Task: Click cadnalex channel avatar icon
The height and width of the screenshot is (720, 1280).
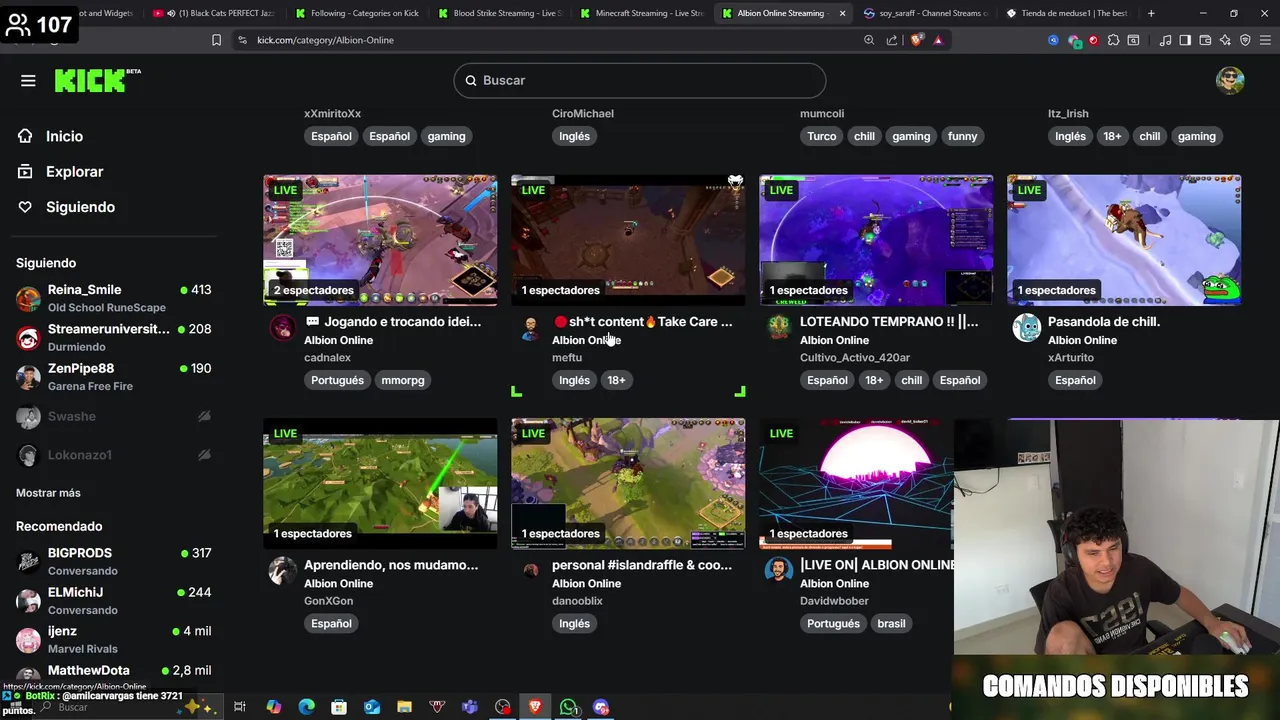Action: (x=282, y=328)
